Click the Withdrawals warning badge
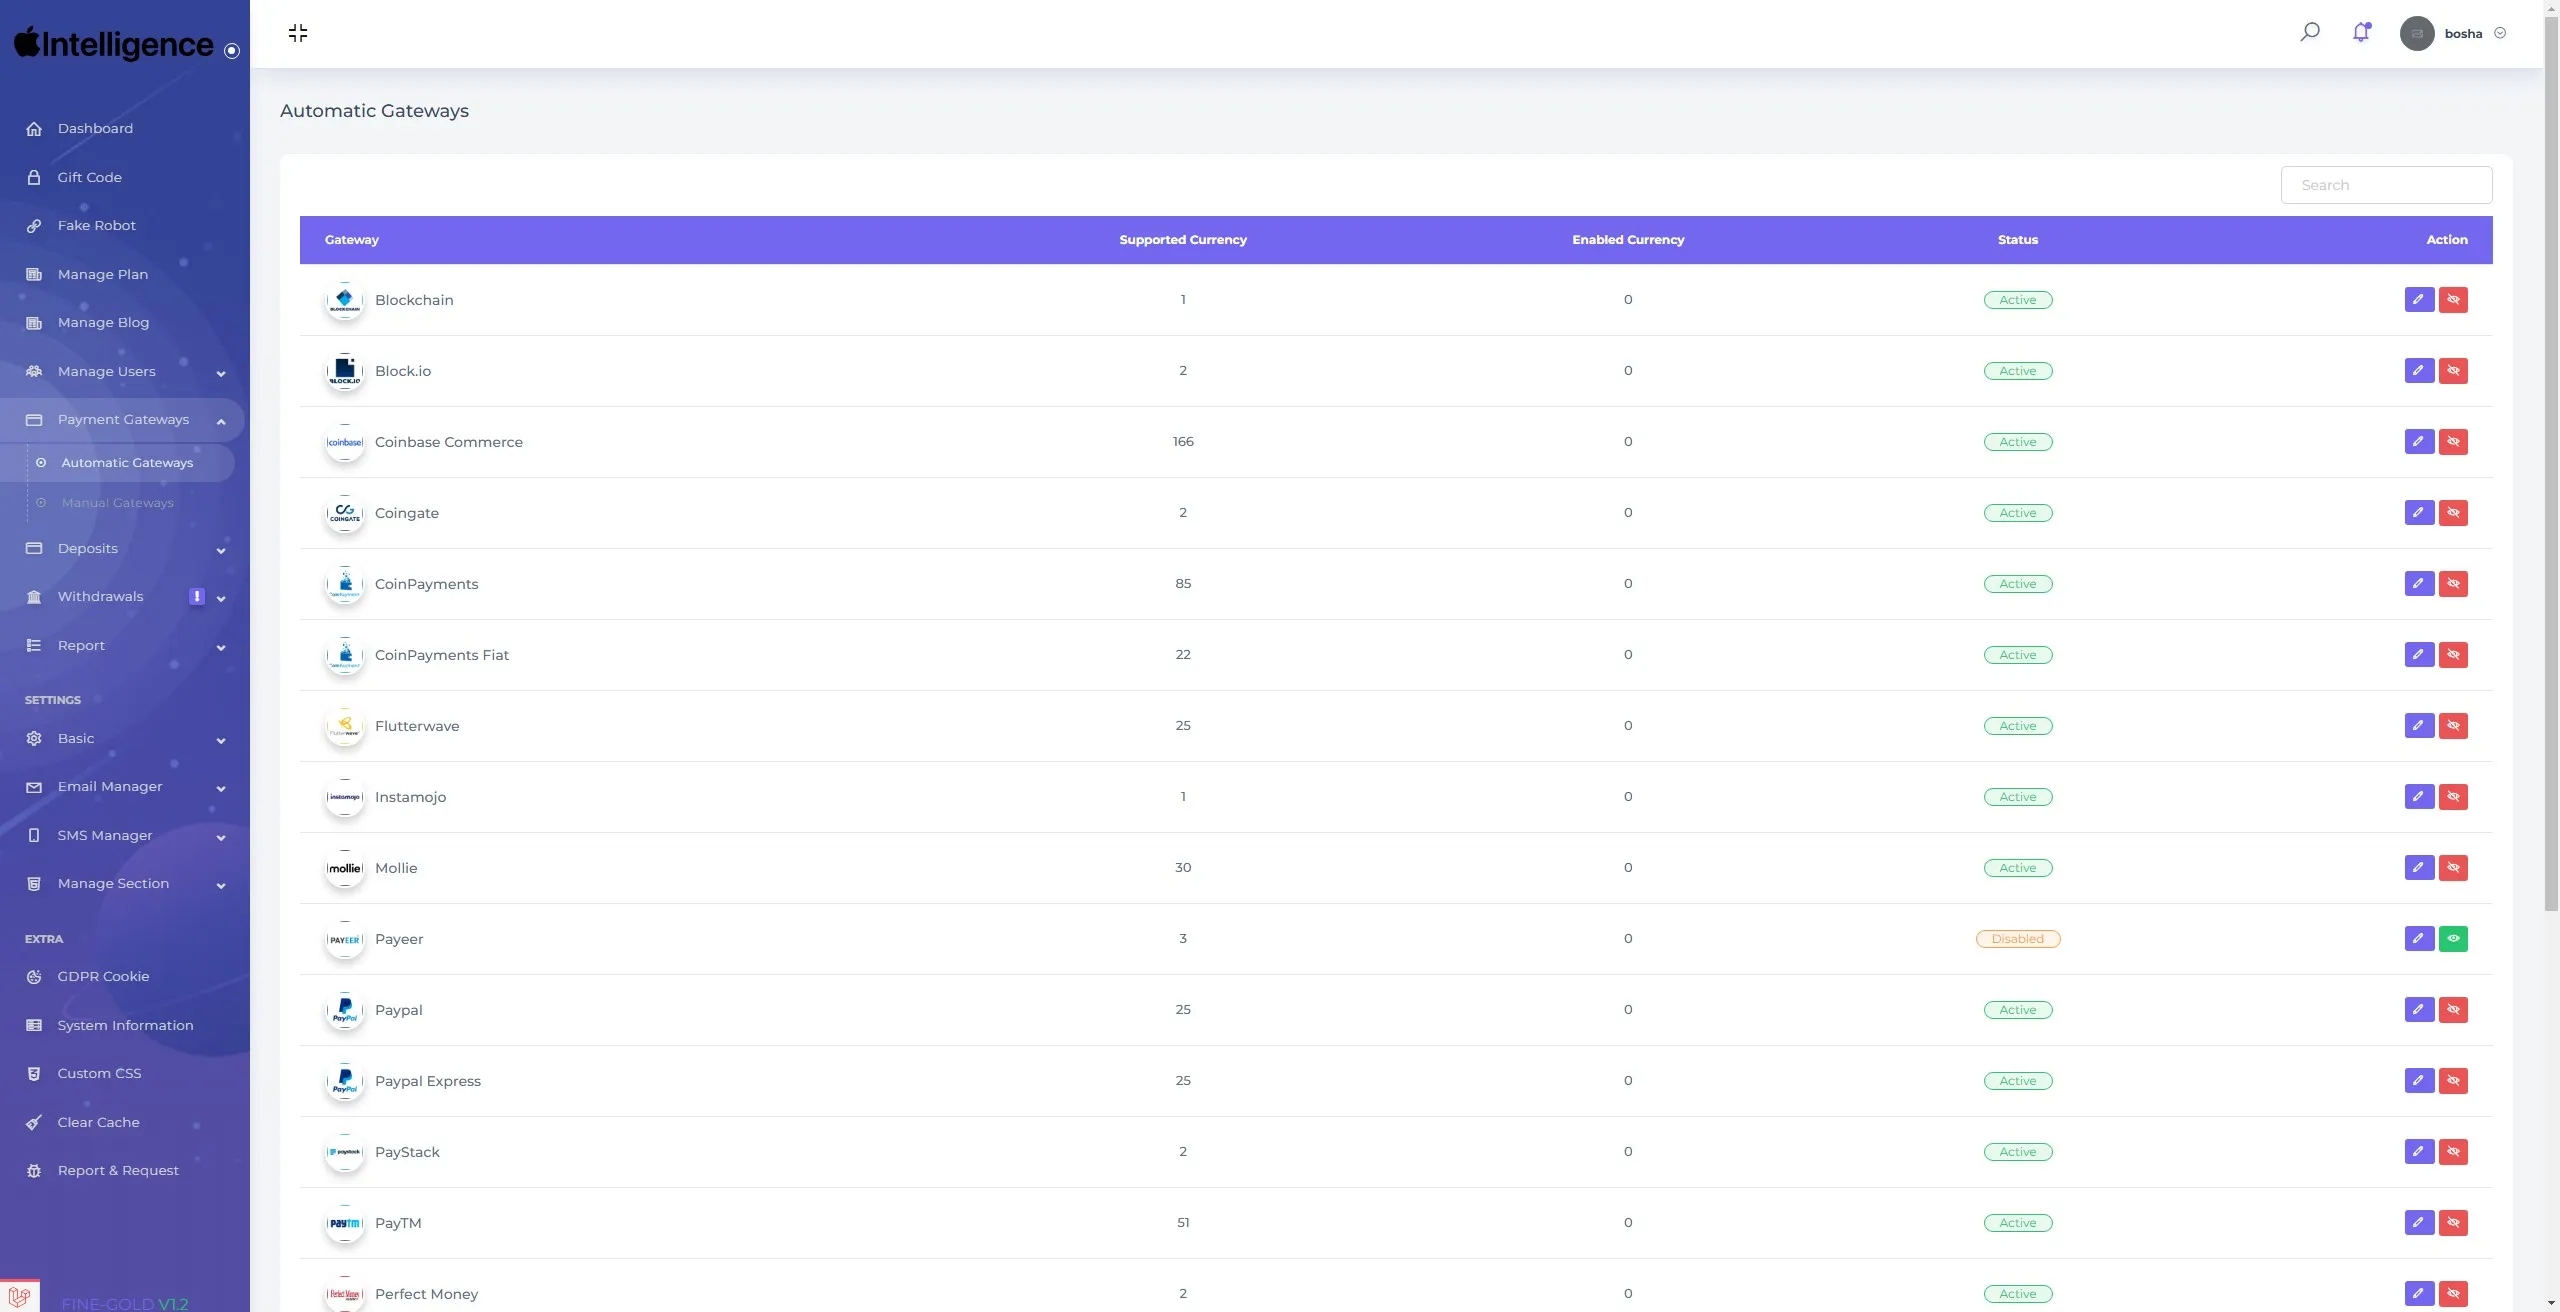2560x1312 pixels. [197, 597]
